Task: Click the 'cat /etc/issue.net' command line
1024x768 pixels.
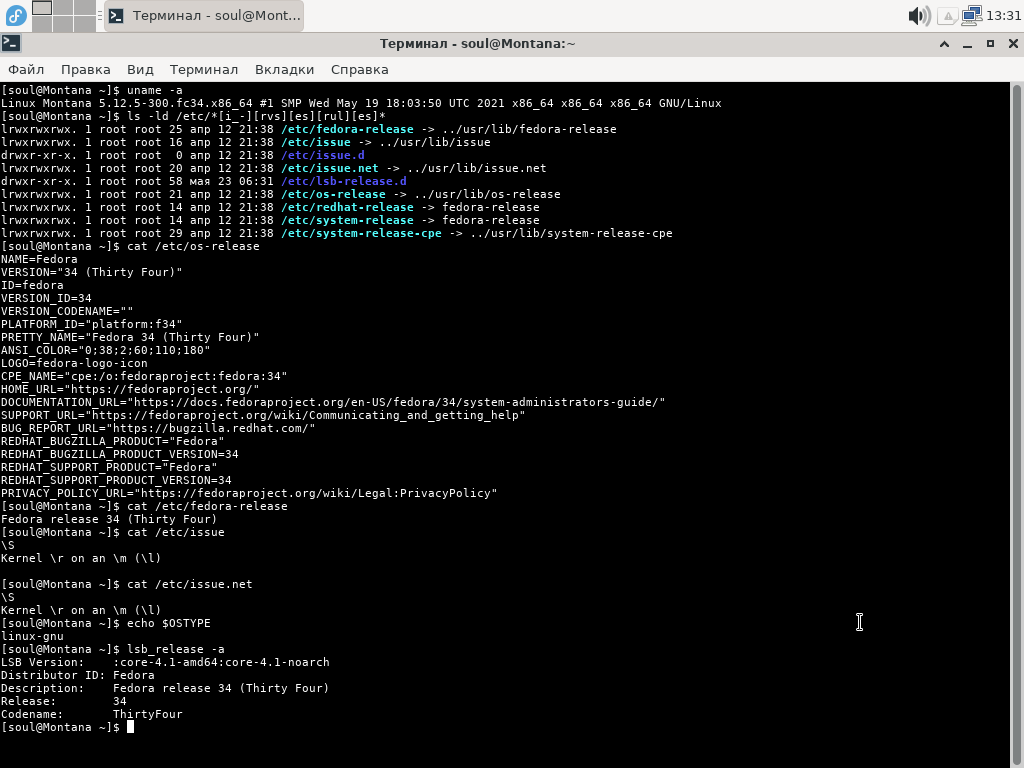Action: (x=127, y=584)
